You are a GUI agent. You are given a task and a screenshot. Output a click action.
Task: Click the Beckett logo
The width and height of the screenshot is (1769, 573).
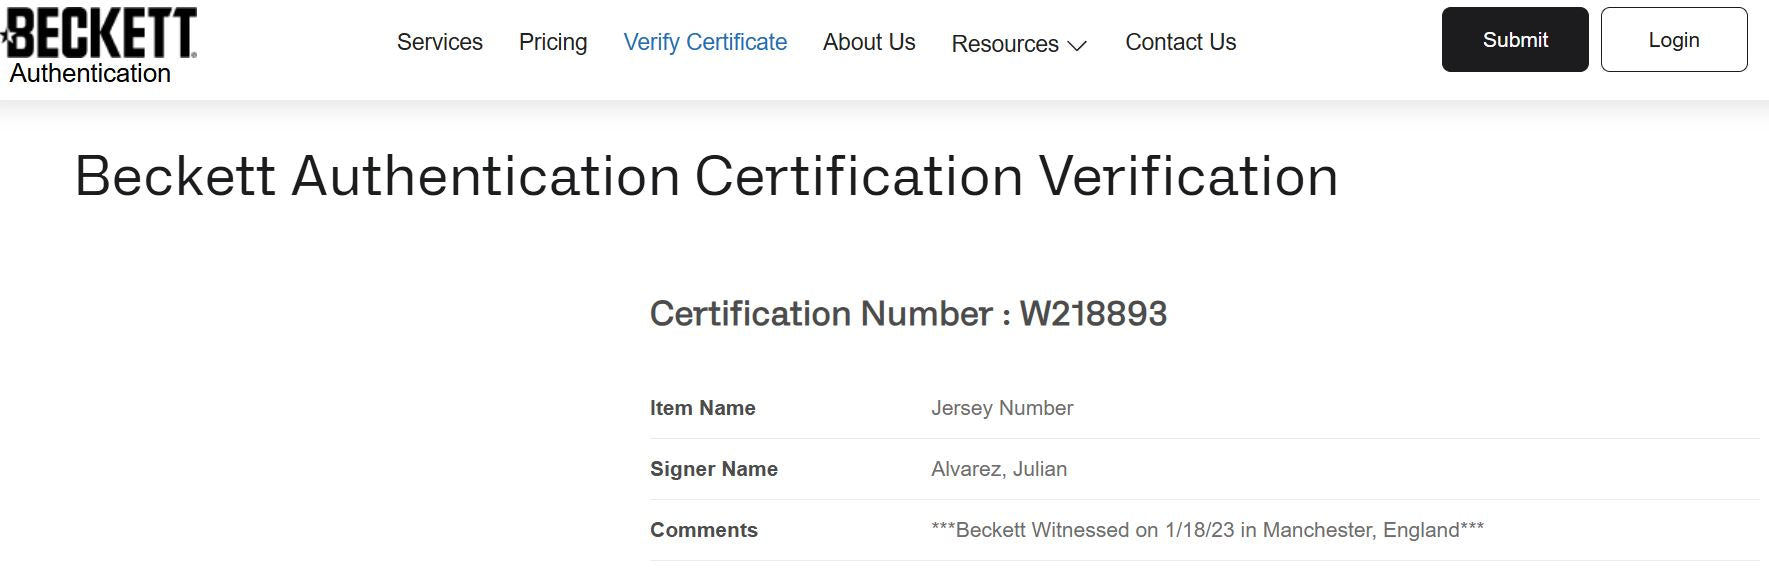pyautogui.click(x=101, y=32)
